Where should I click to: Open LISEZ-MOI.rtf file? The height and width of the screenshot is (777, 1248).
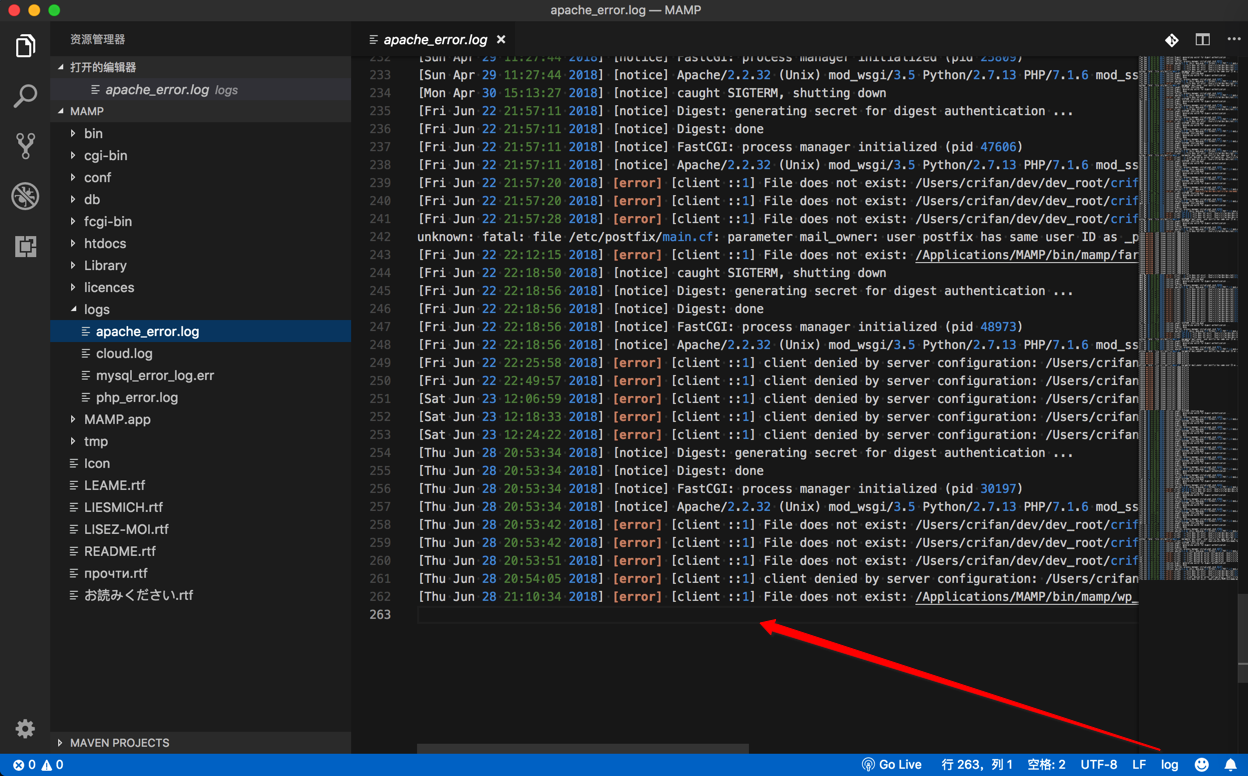tap(200, 529)
